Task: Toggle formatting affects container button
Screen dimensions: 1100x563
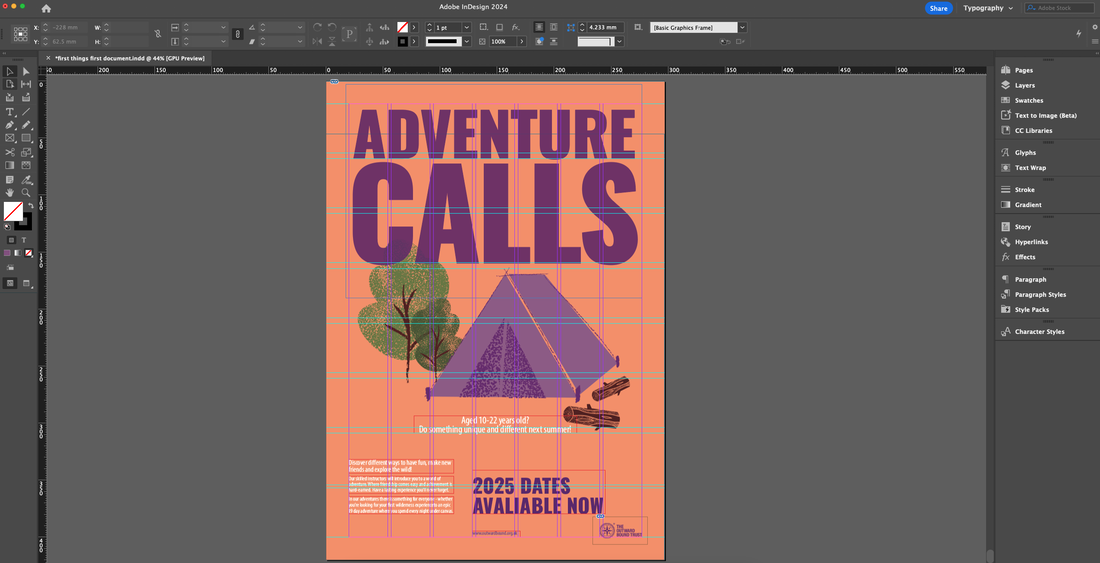Action: pyautogui.click(x=11, y=240)
